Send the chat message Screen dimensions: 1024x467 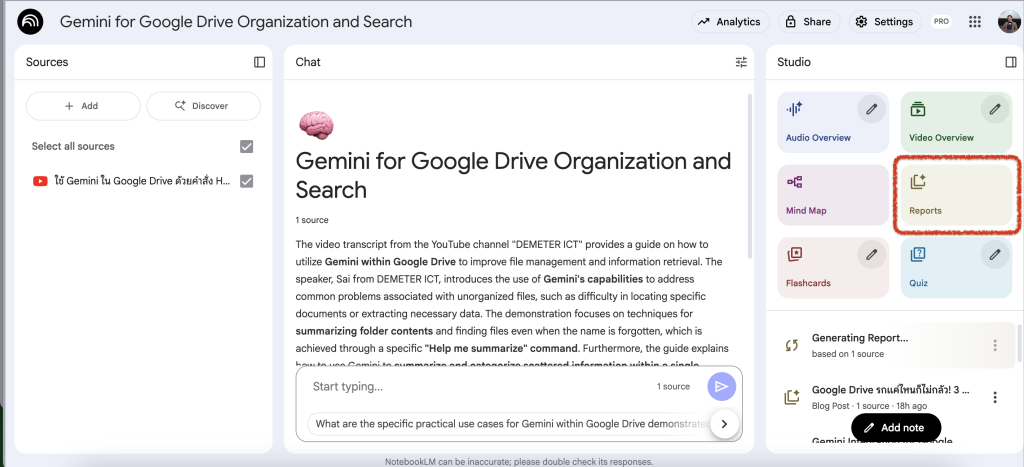pos(721,387)
